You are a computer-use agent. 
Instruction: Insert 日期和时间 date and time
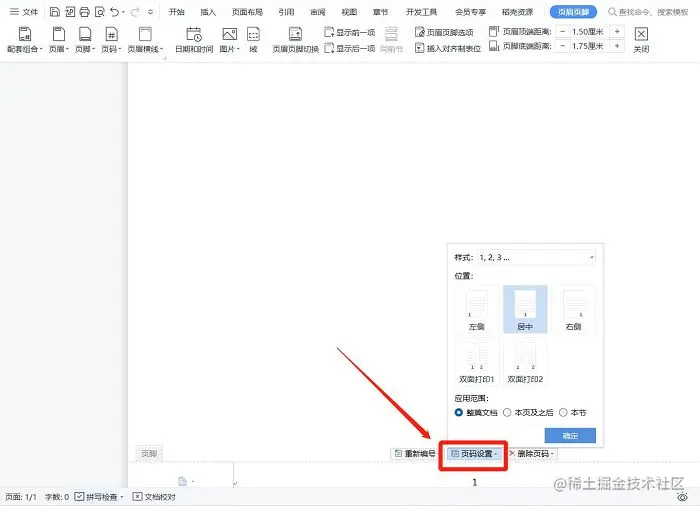click(194, 40)
